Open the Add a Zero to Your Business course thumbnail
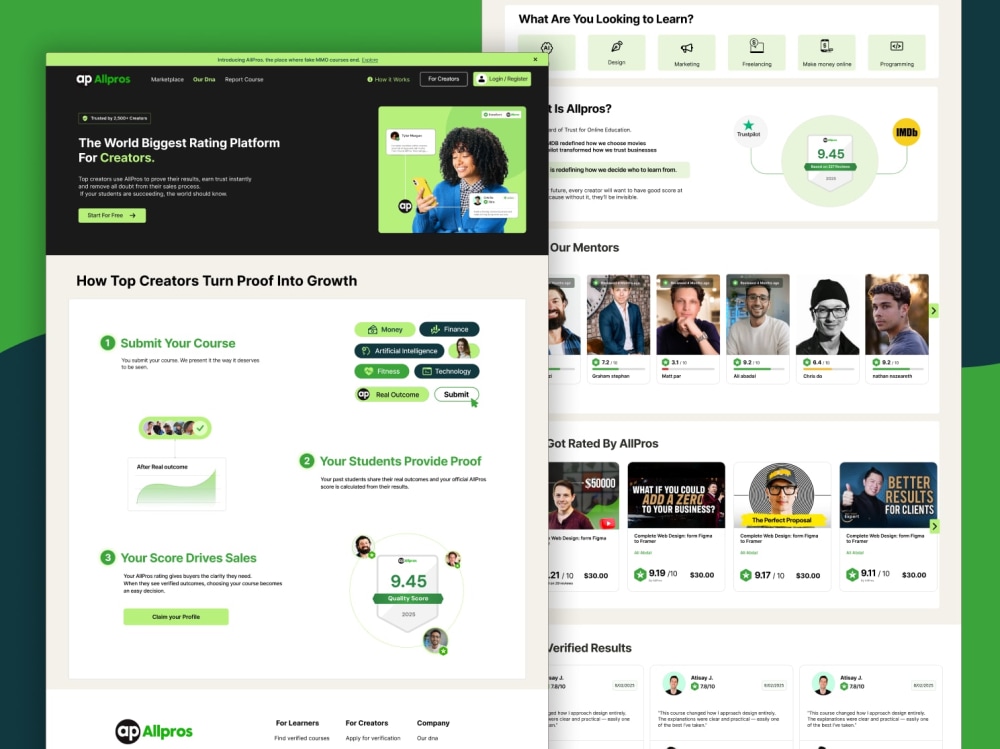1000x749 pixels. pos(676,495)
